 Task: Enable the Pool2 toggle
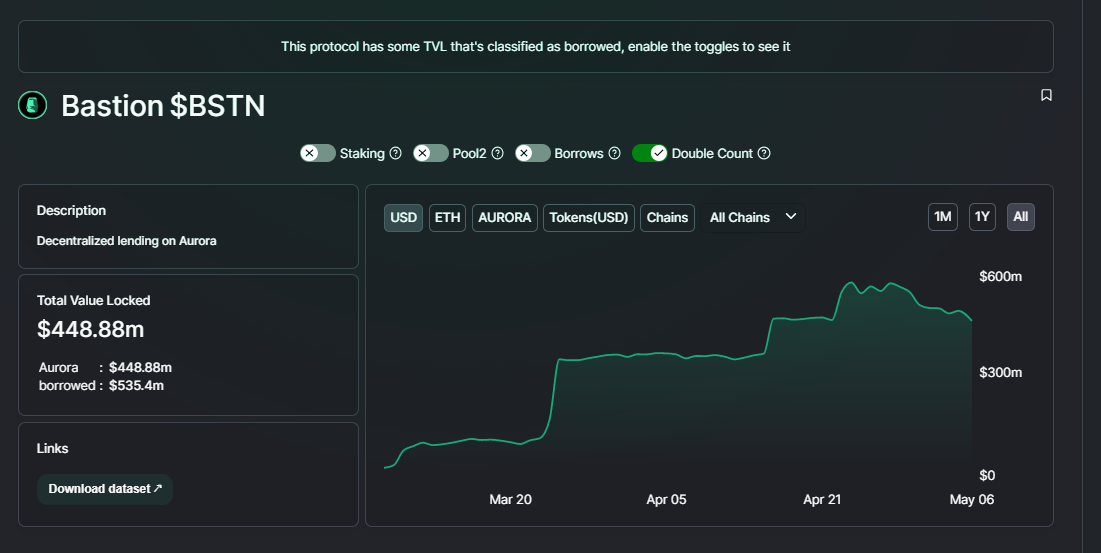click(430, 153)
